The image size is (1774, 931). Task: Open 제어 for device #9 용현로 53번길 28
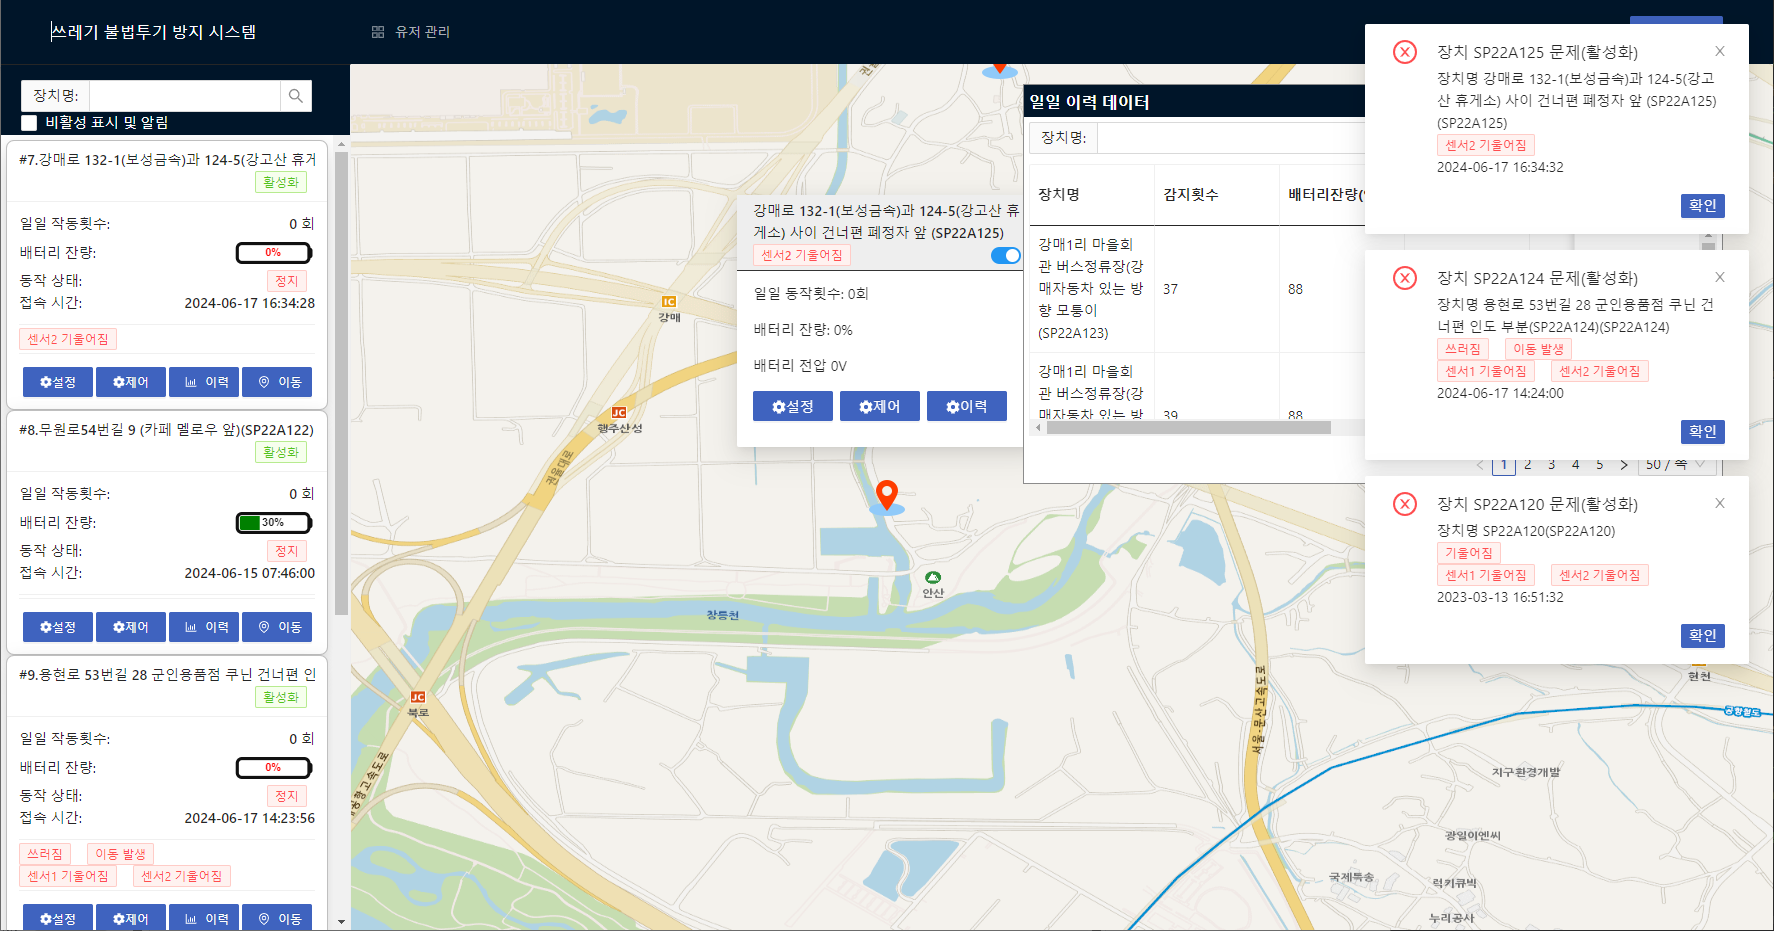coord(131,917)
